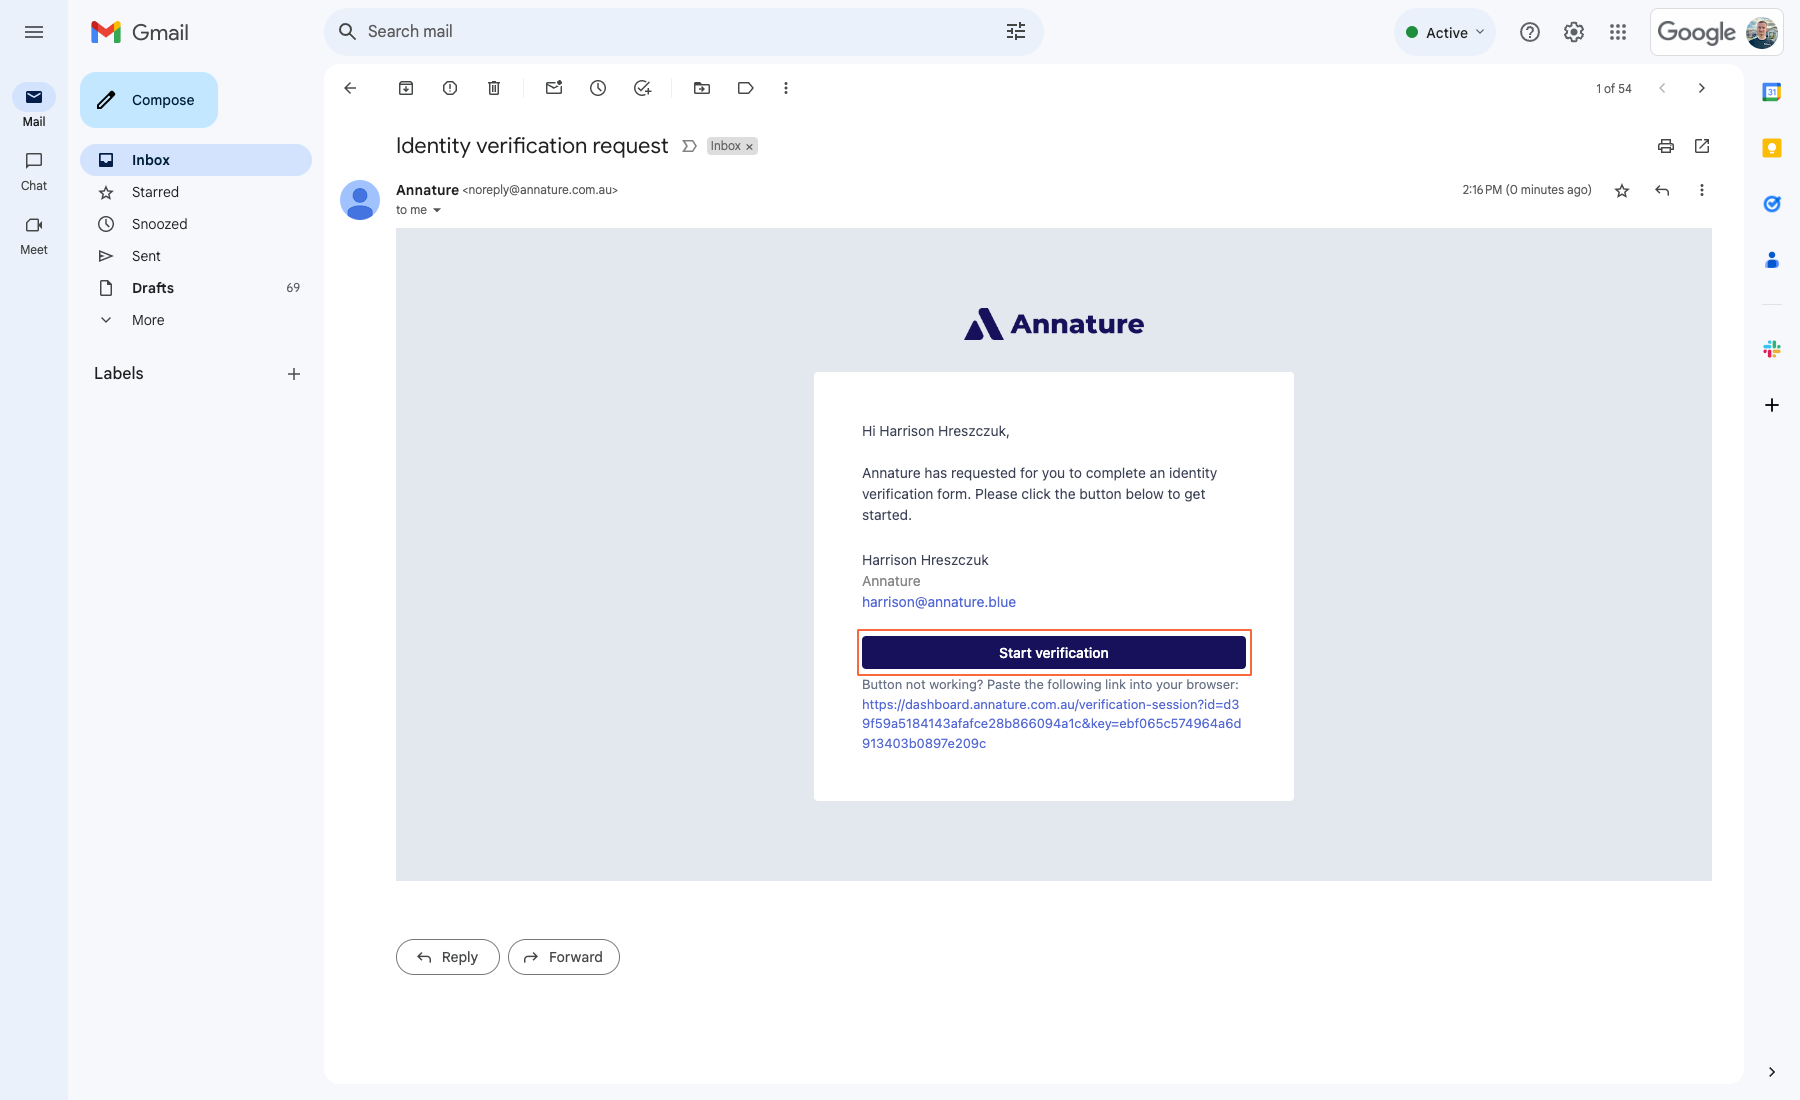Open Google Calendar side panel
Screen dimensions: 1800x1100
(1771, 91)
